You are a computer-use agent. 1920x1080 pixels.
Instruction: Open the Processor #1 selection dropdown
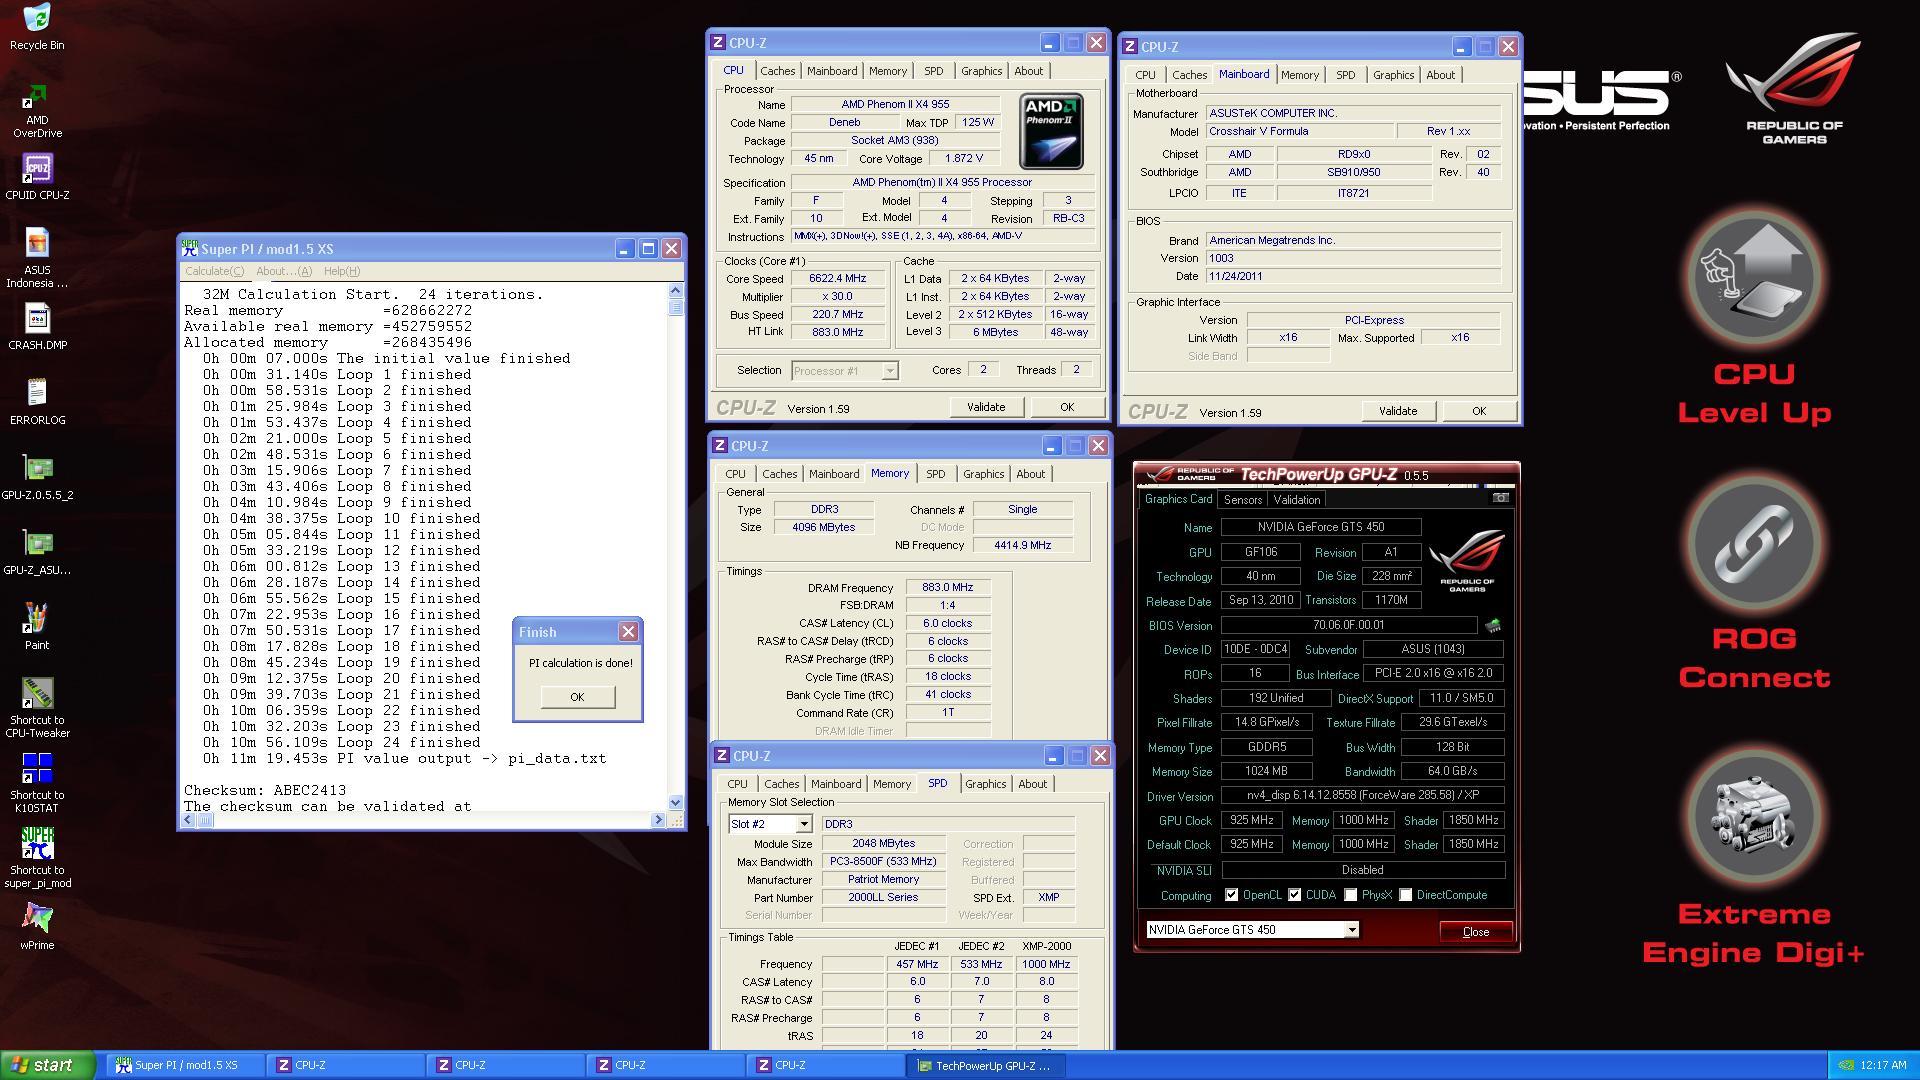coord(844,371)
